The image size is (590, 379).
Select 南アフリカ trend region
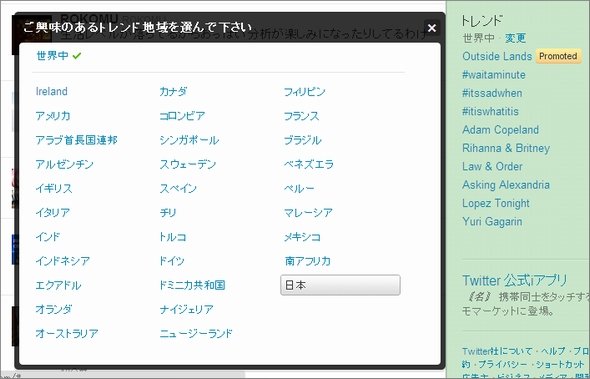(x=307, y=261)
